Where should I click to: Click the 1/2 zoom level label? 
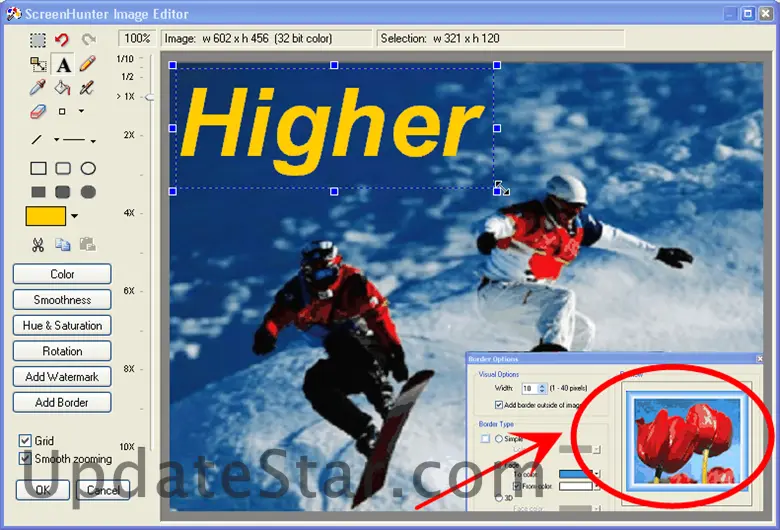click(x=127, y=77)
